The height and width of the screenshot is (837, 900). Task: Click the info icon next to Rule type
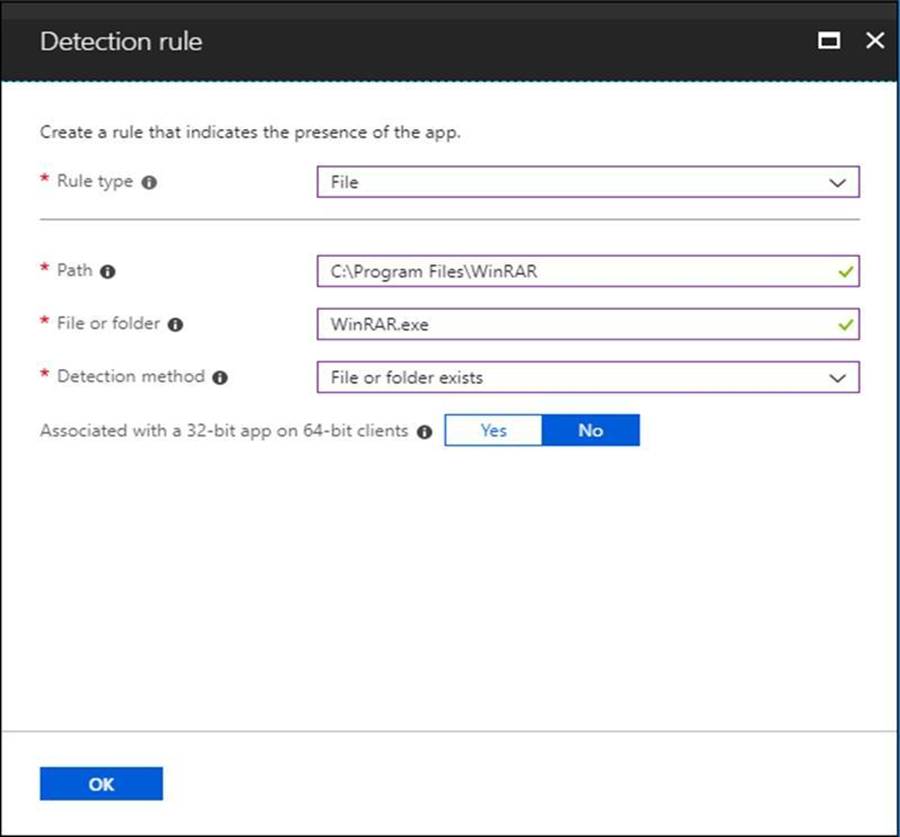[x=149, y=183]
